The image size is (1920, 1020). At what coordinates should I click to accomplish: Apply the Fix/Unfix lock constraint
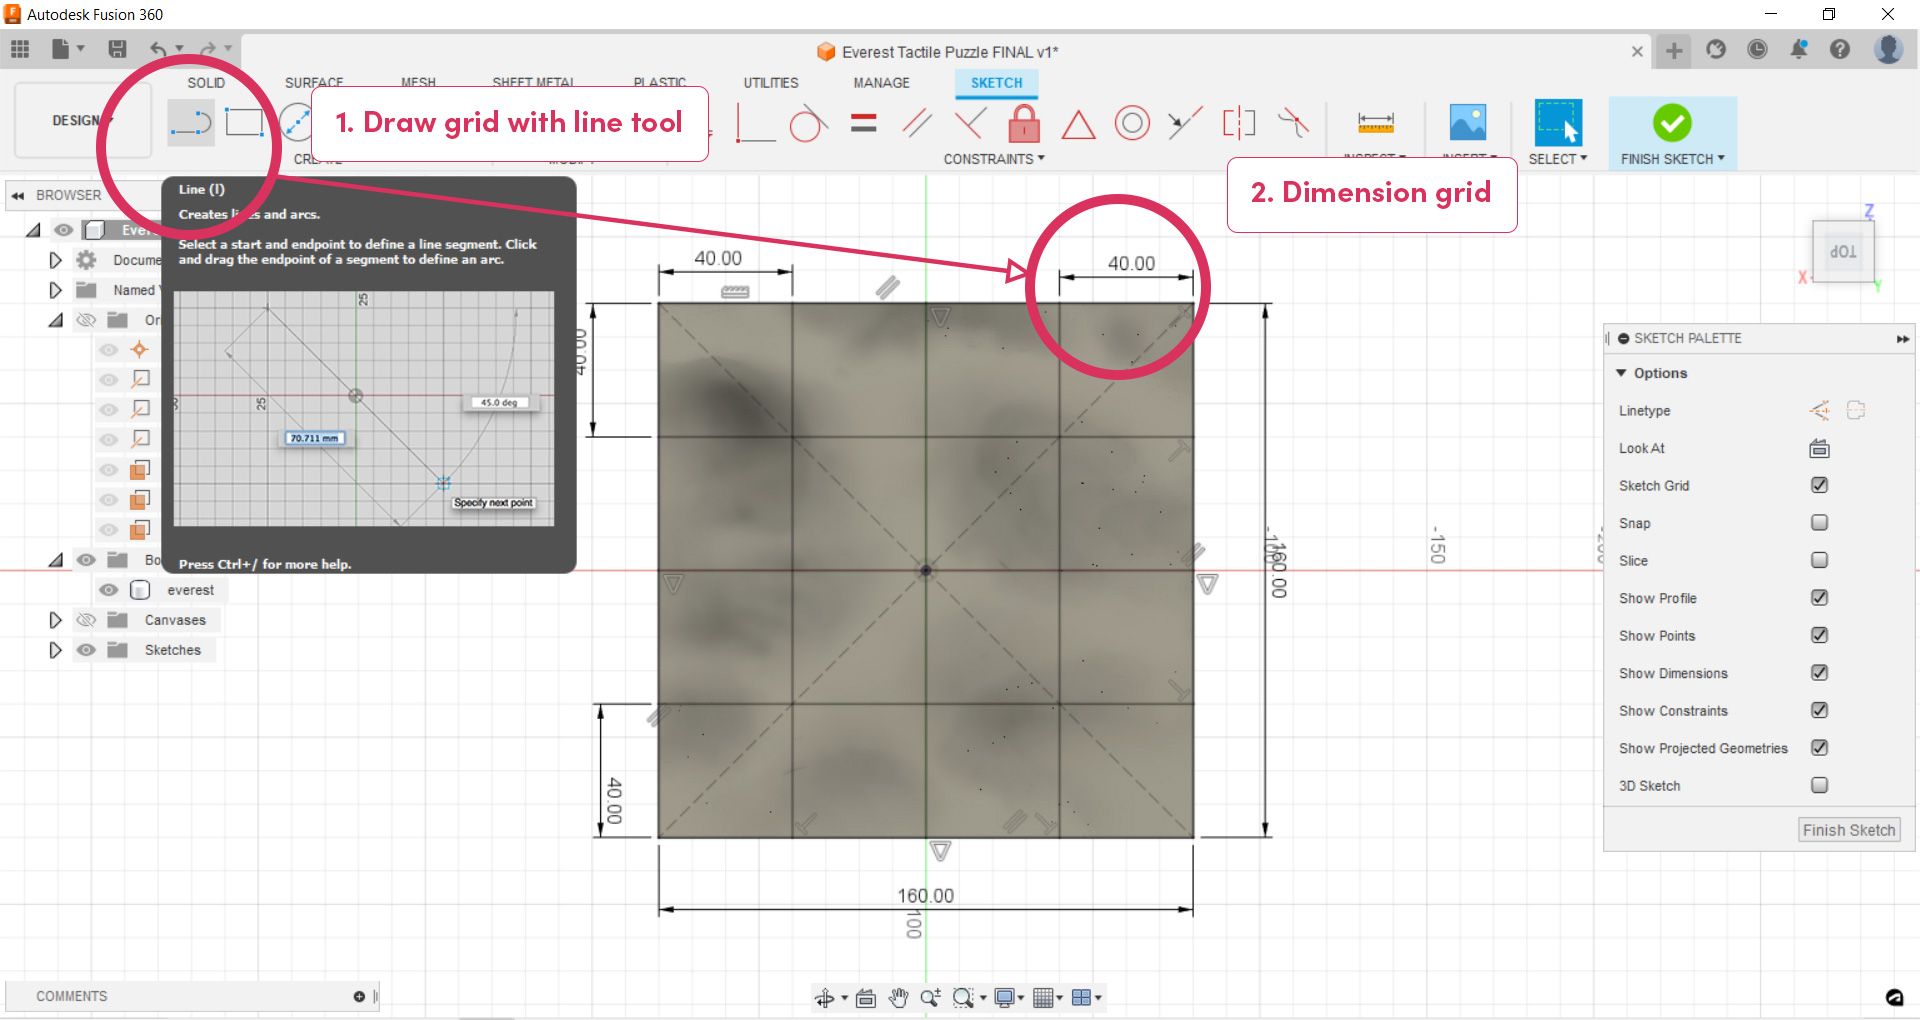click(x=1024, y=124)
